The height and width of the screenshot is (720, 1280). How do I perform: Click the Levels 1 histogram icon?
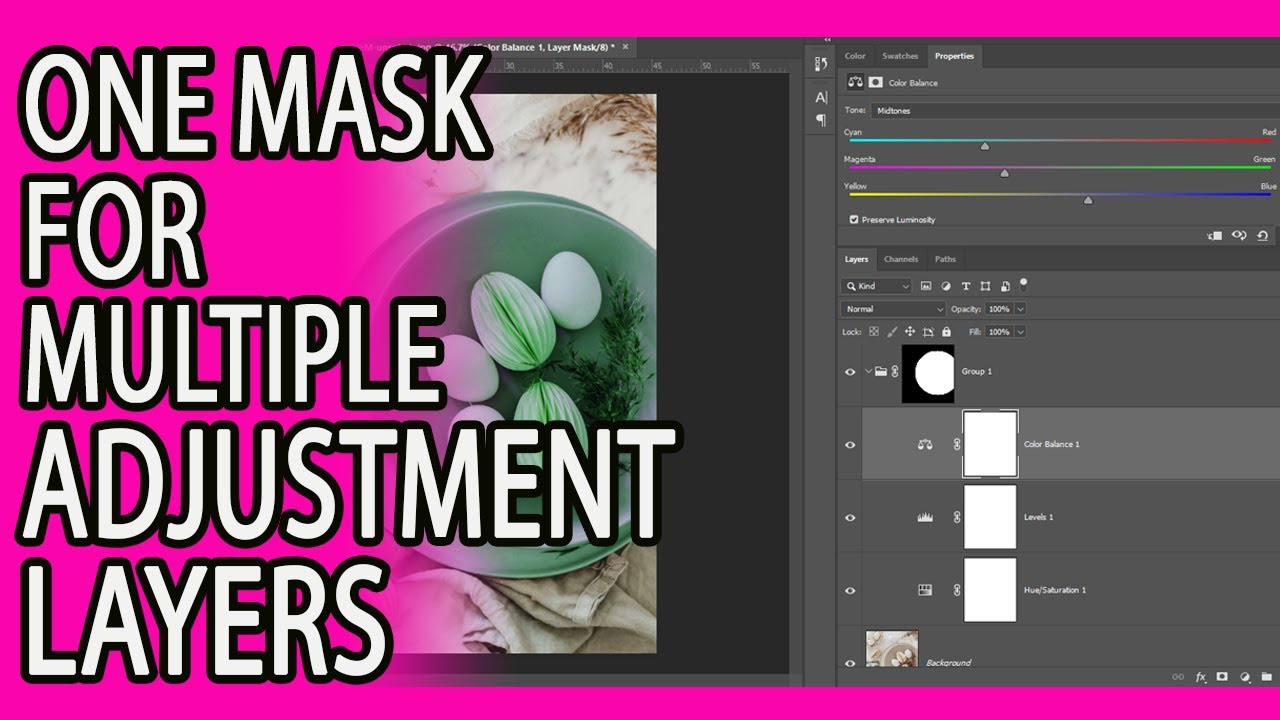pyautogui.click(x=925, y=517)
